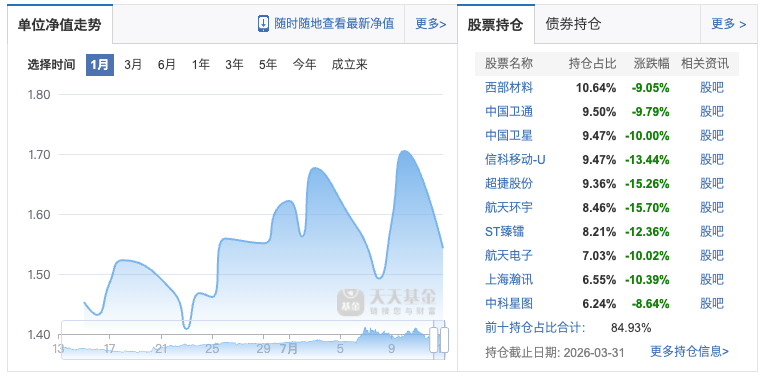The width and height of the screenshot is (764, 376).
Task: Click the peak of the net value curve
Action: point(404,151)
